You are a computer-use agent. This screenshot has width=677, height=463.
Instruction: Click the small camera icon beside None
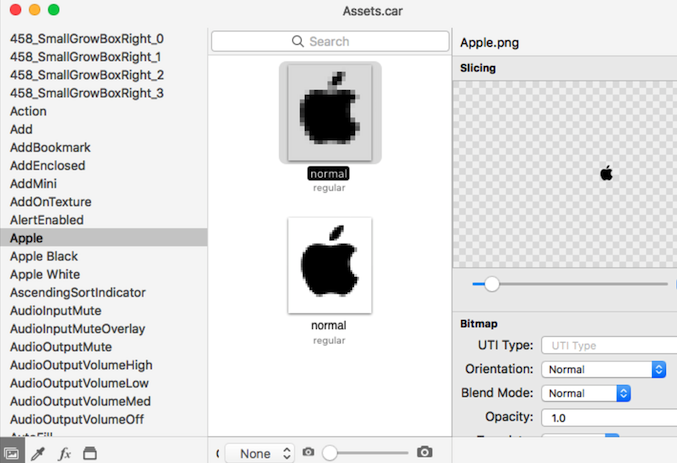308,452
